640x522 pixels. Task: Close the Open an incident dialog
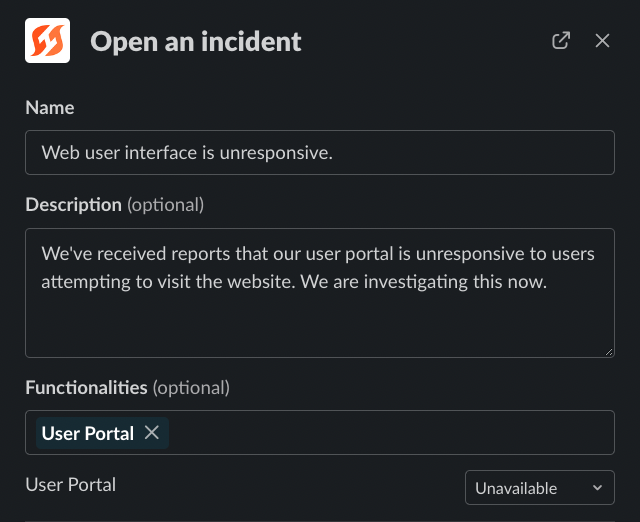(x=602, y=41)
